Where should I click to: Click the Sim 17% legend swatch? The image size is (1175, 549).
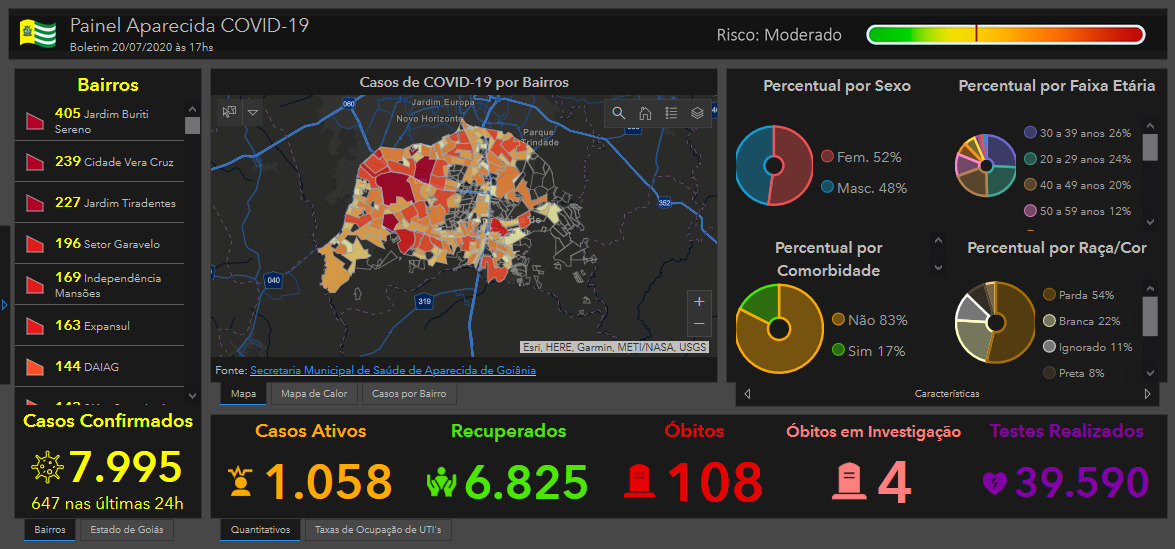click(839, 350)
